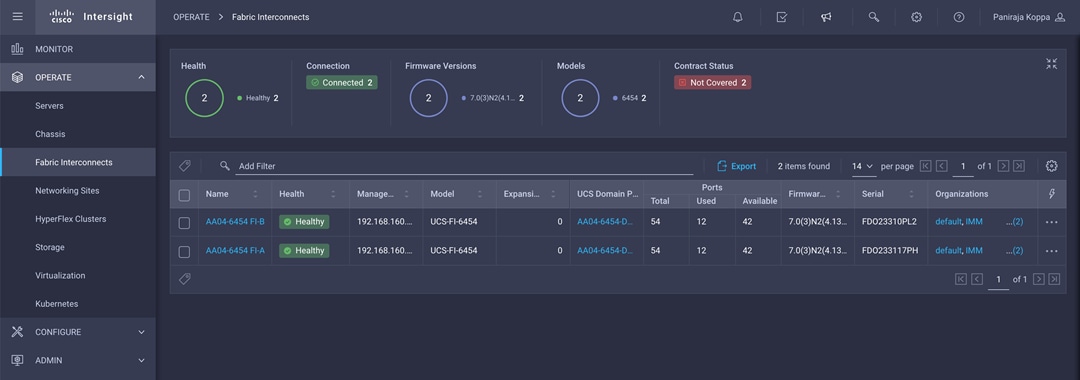This screenshot has height=380, width=1080.
Task: Go to next page at top pagination
Action: coord(1004,166)
